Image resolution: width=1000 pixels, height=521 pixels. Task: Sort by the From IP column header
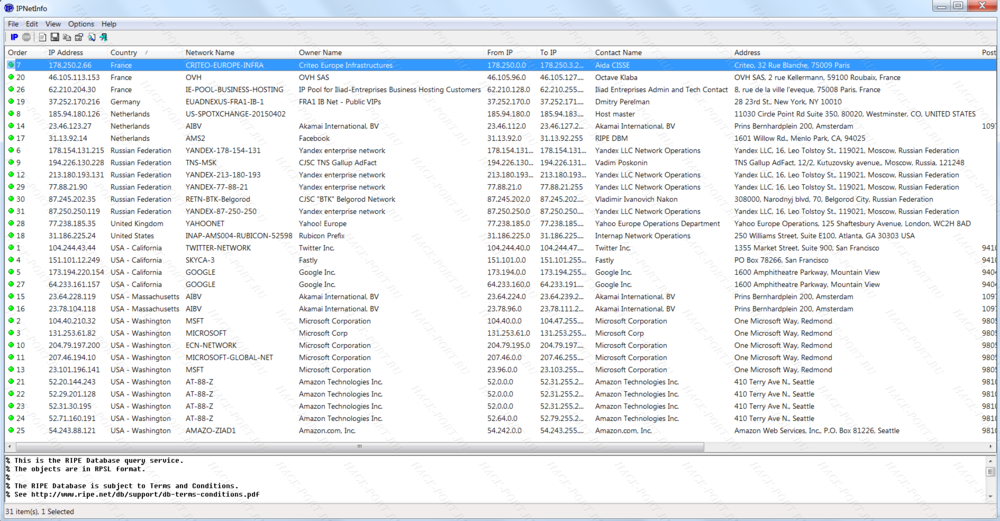pyautogui.click(x=510, y=52)
